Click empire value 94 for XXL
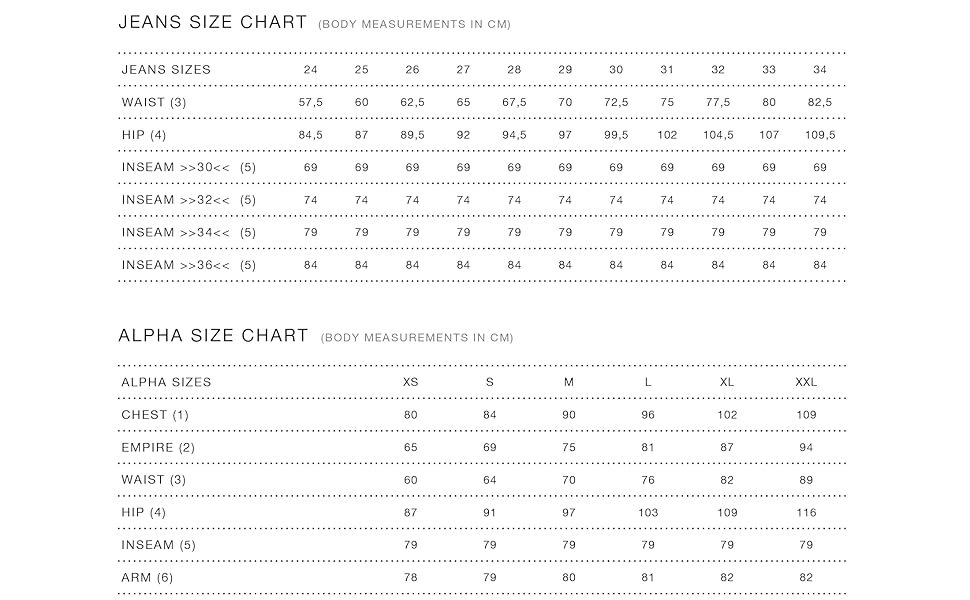Image resolution: width=970 pixels, height=600 pixels. (x=806, y=447)
